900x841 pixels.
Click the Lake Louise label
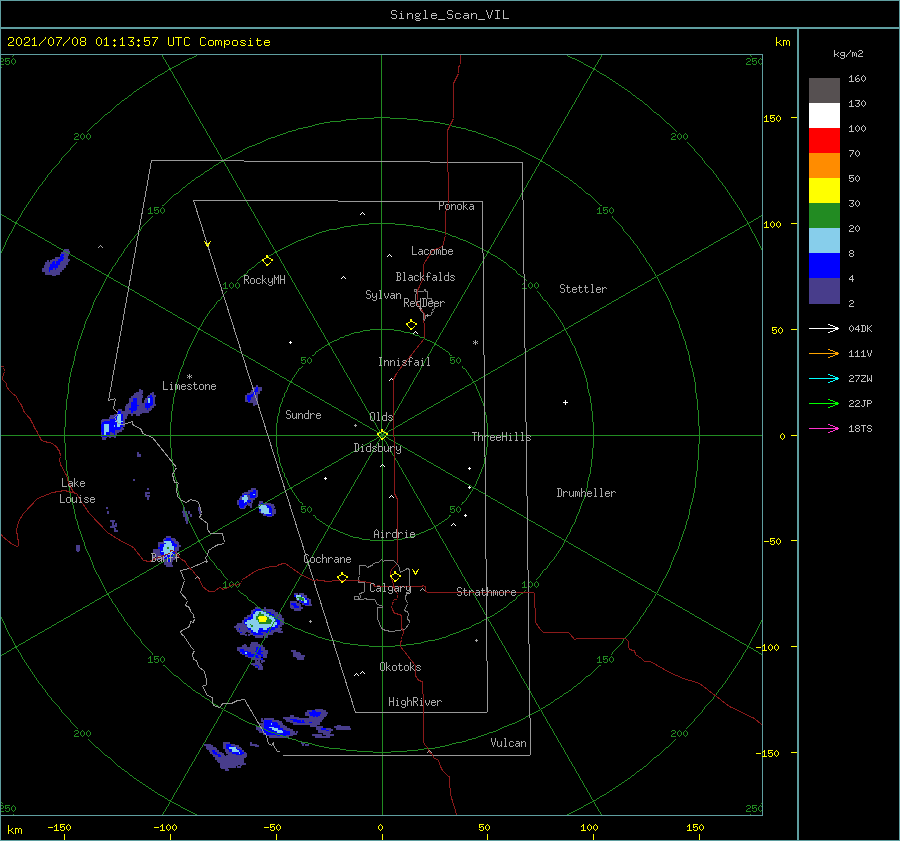(x=77, y=491)
